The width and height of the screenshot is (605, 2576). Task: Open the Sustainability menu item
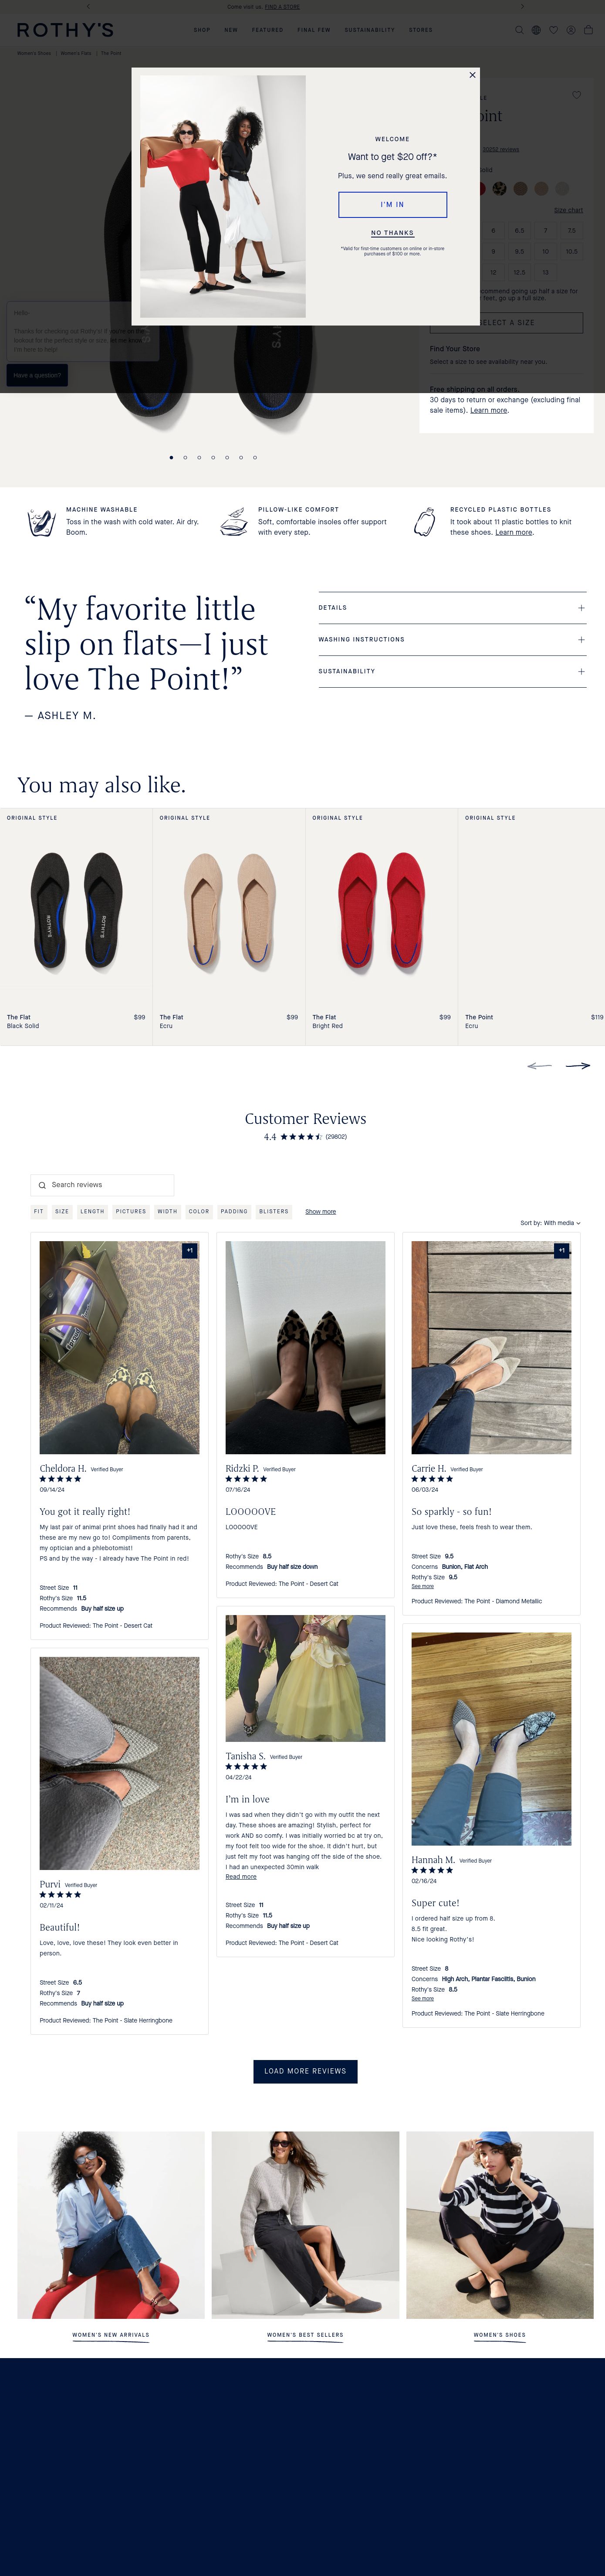[x=370, y=30]
